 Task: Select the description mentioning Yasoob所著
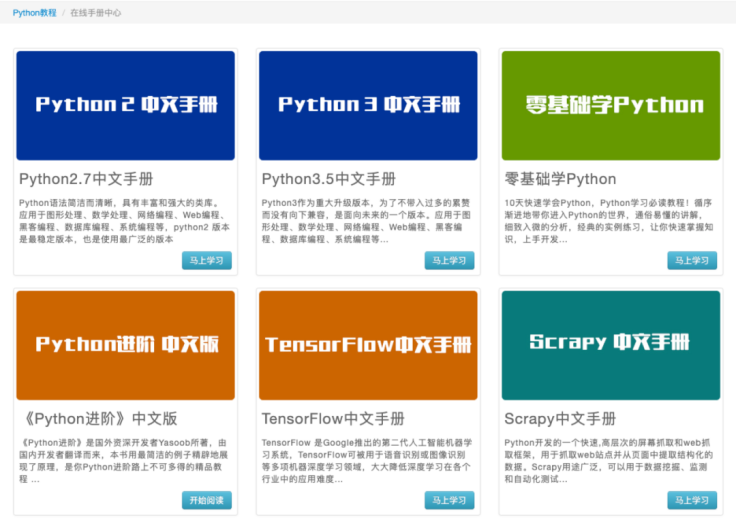pos(123,461)
